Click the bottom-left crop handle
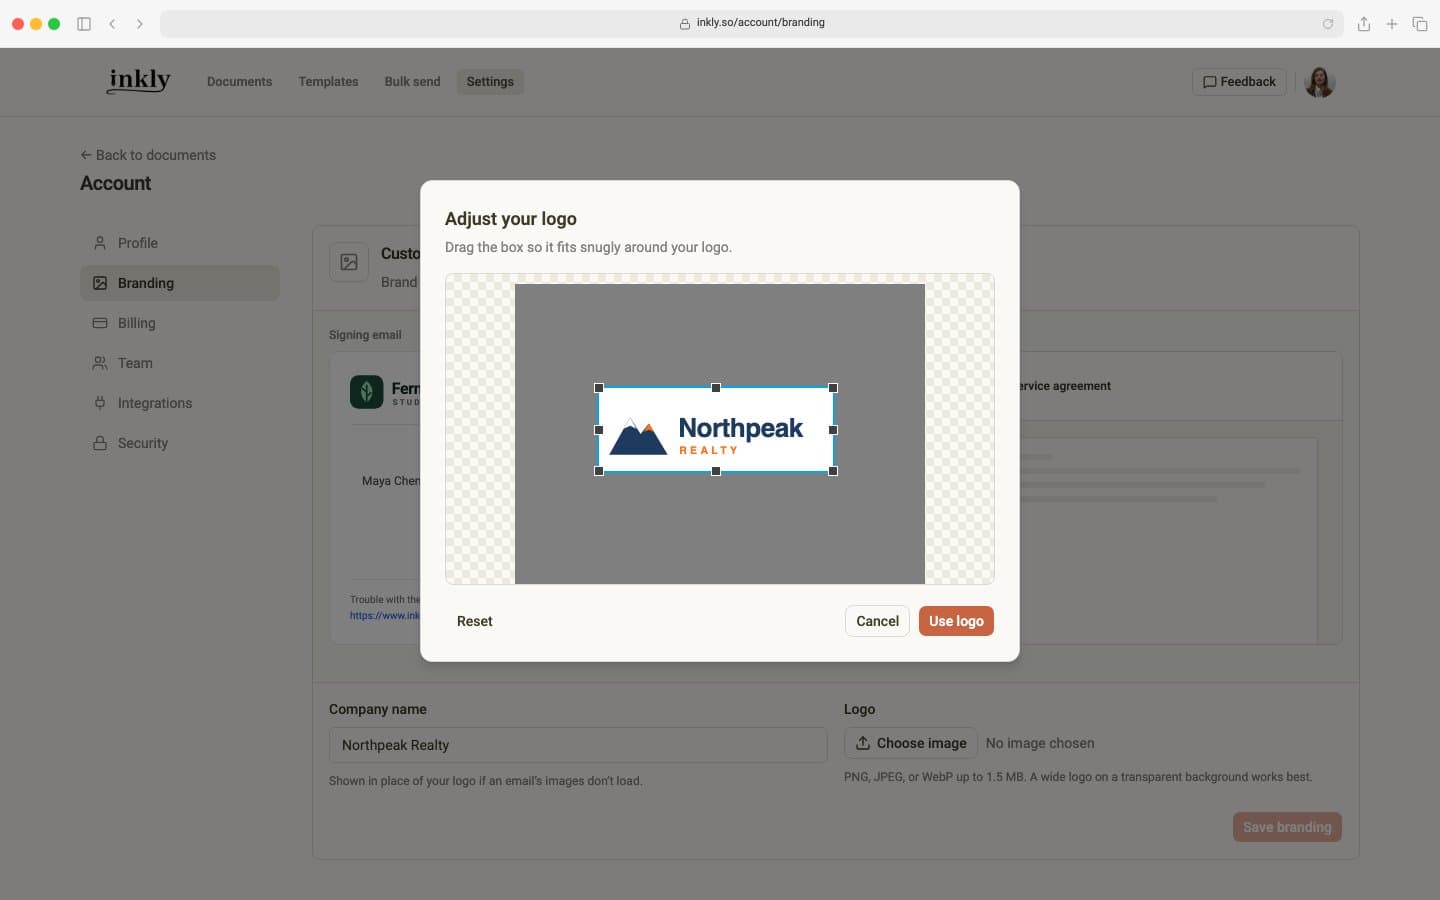This screenshot has width=1440, height=900. 599,471
